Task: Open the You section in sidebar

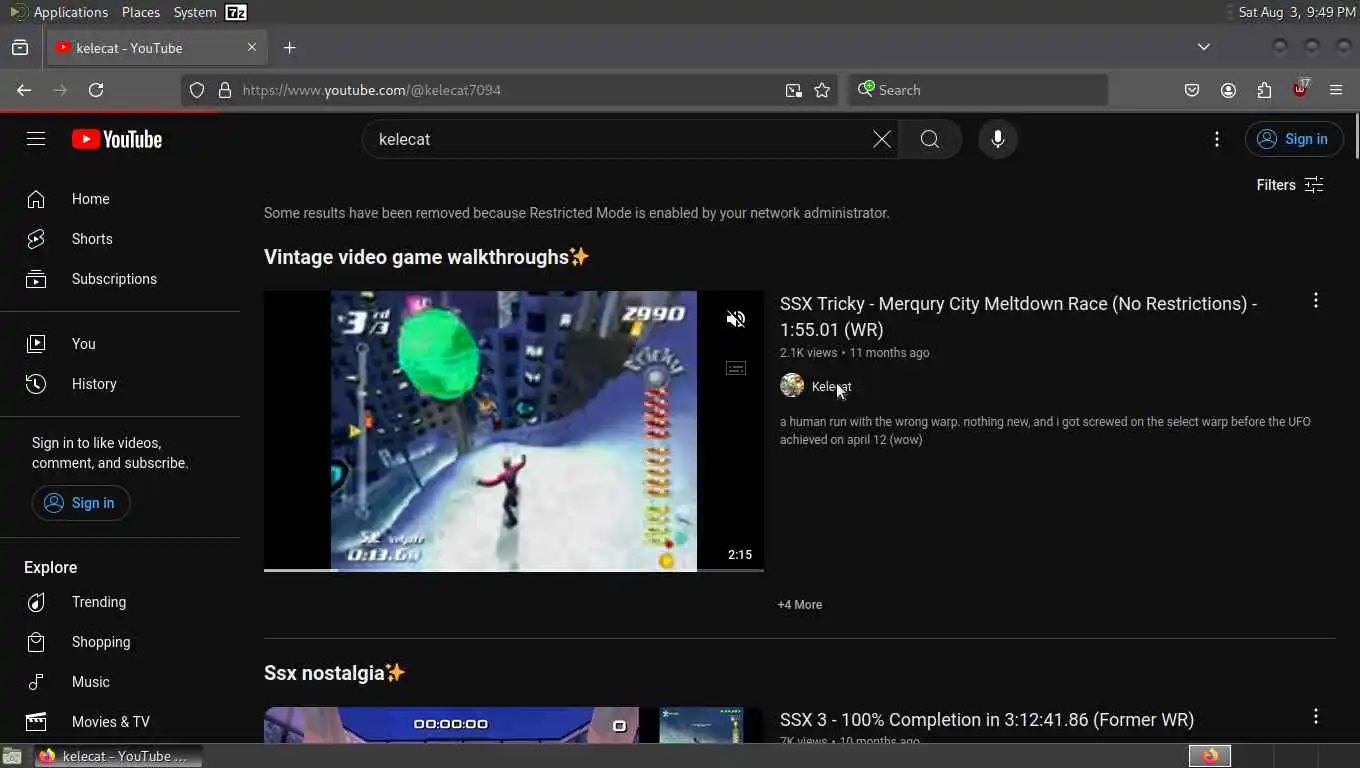Action: coord(120,344)
